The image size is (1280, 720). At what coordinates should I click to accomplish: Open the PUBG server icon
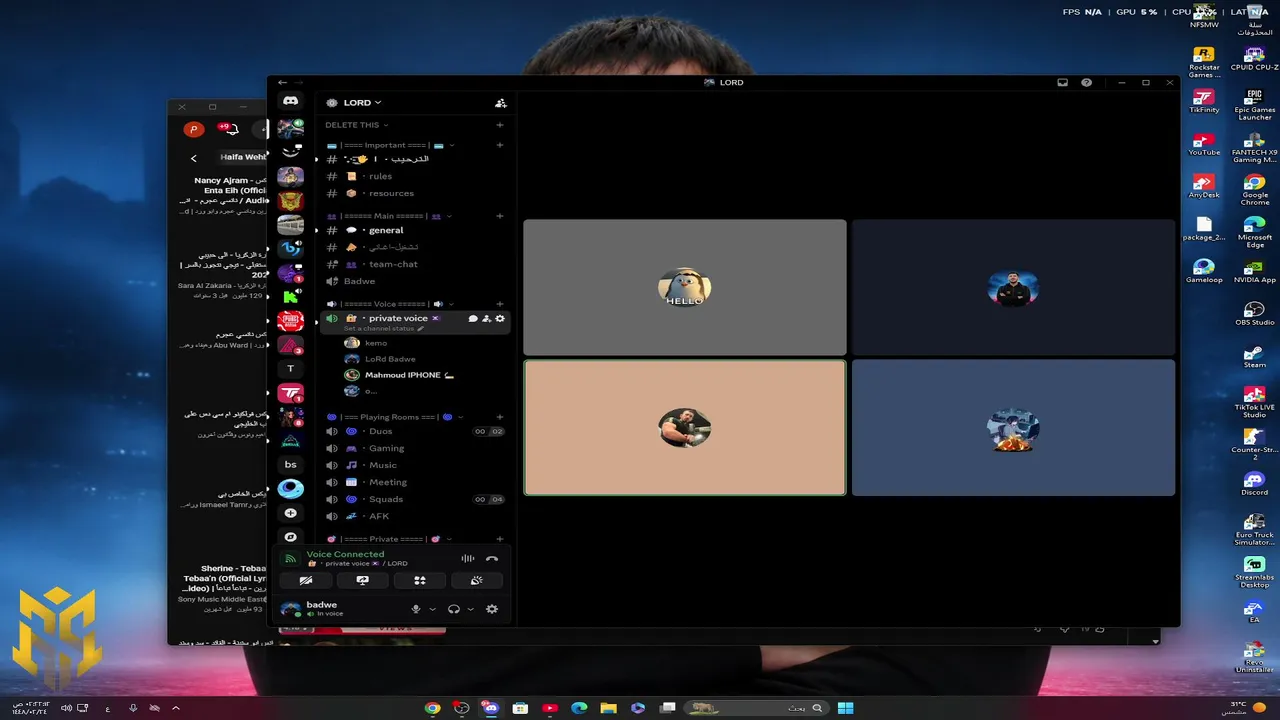(291, 321)
